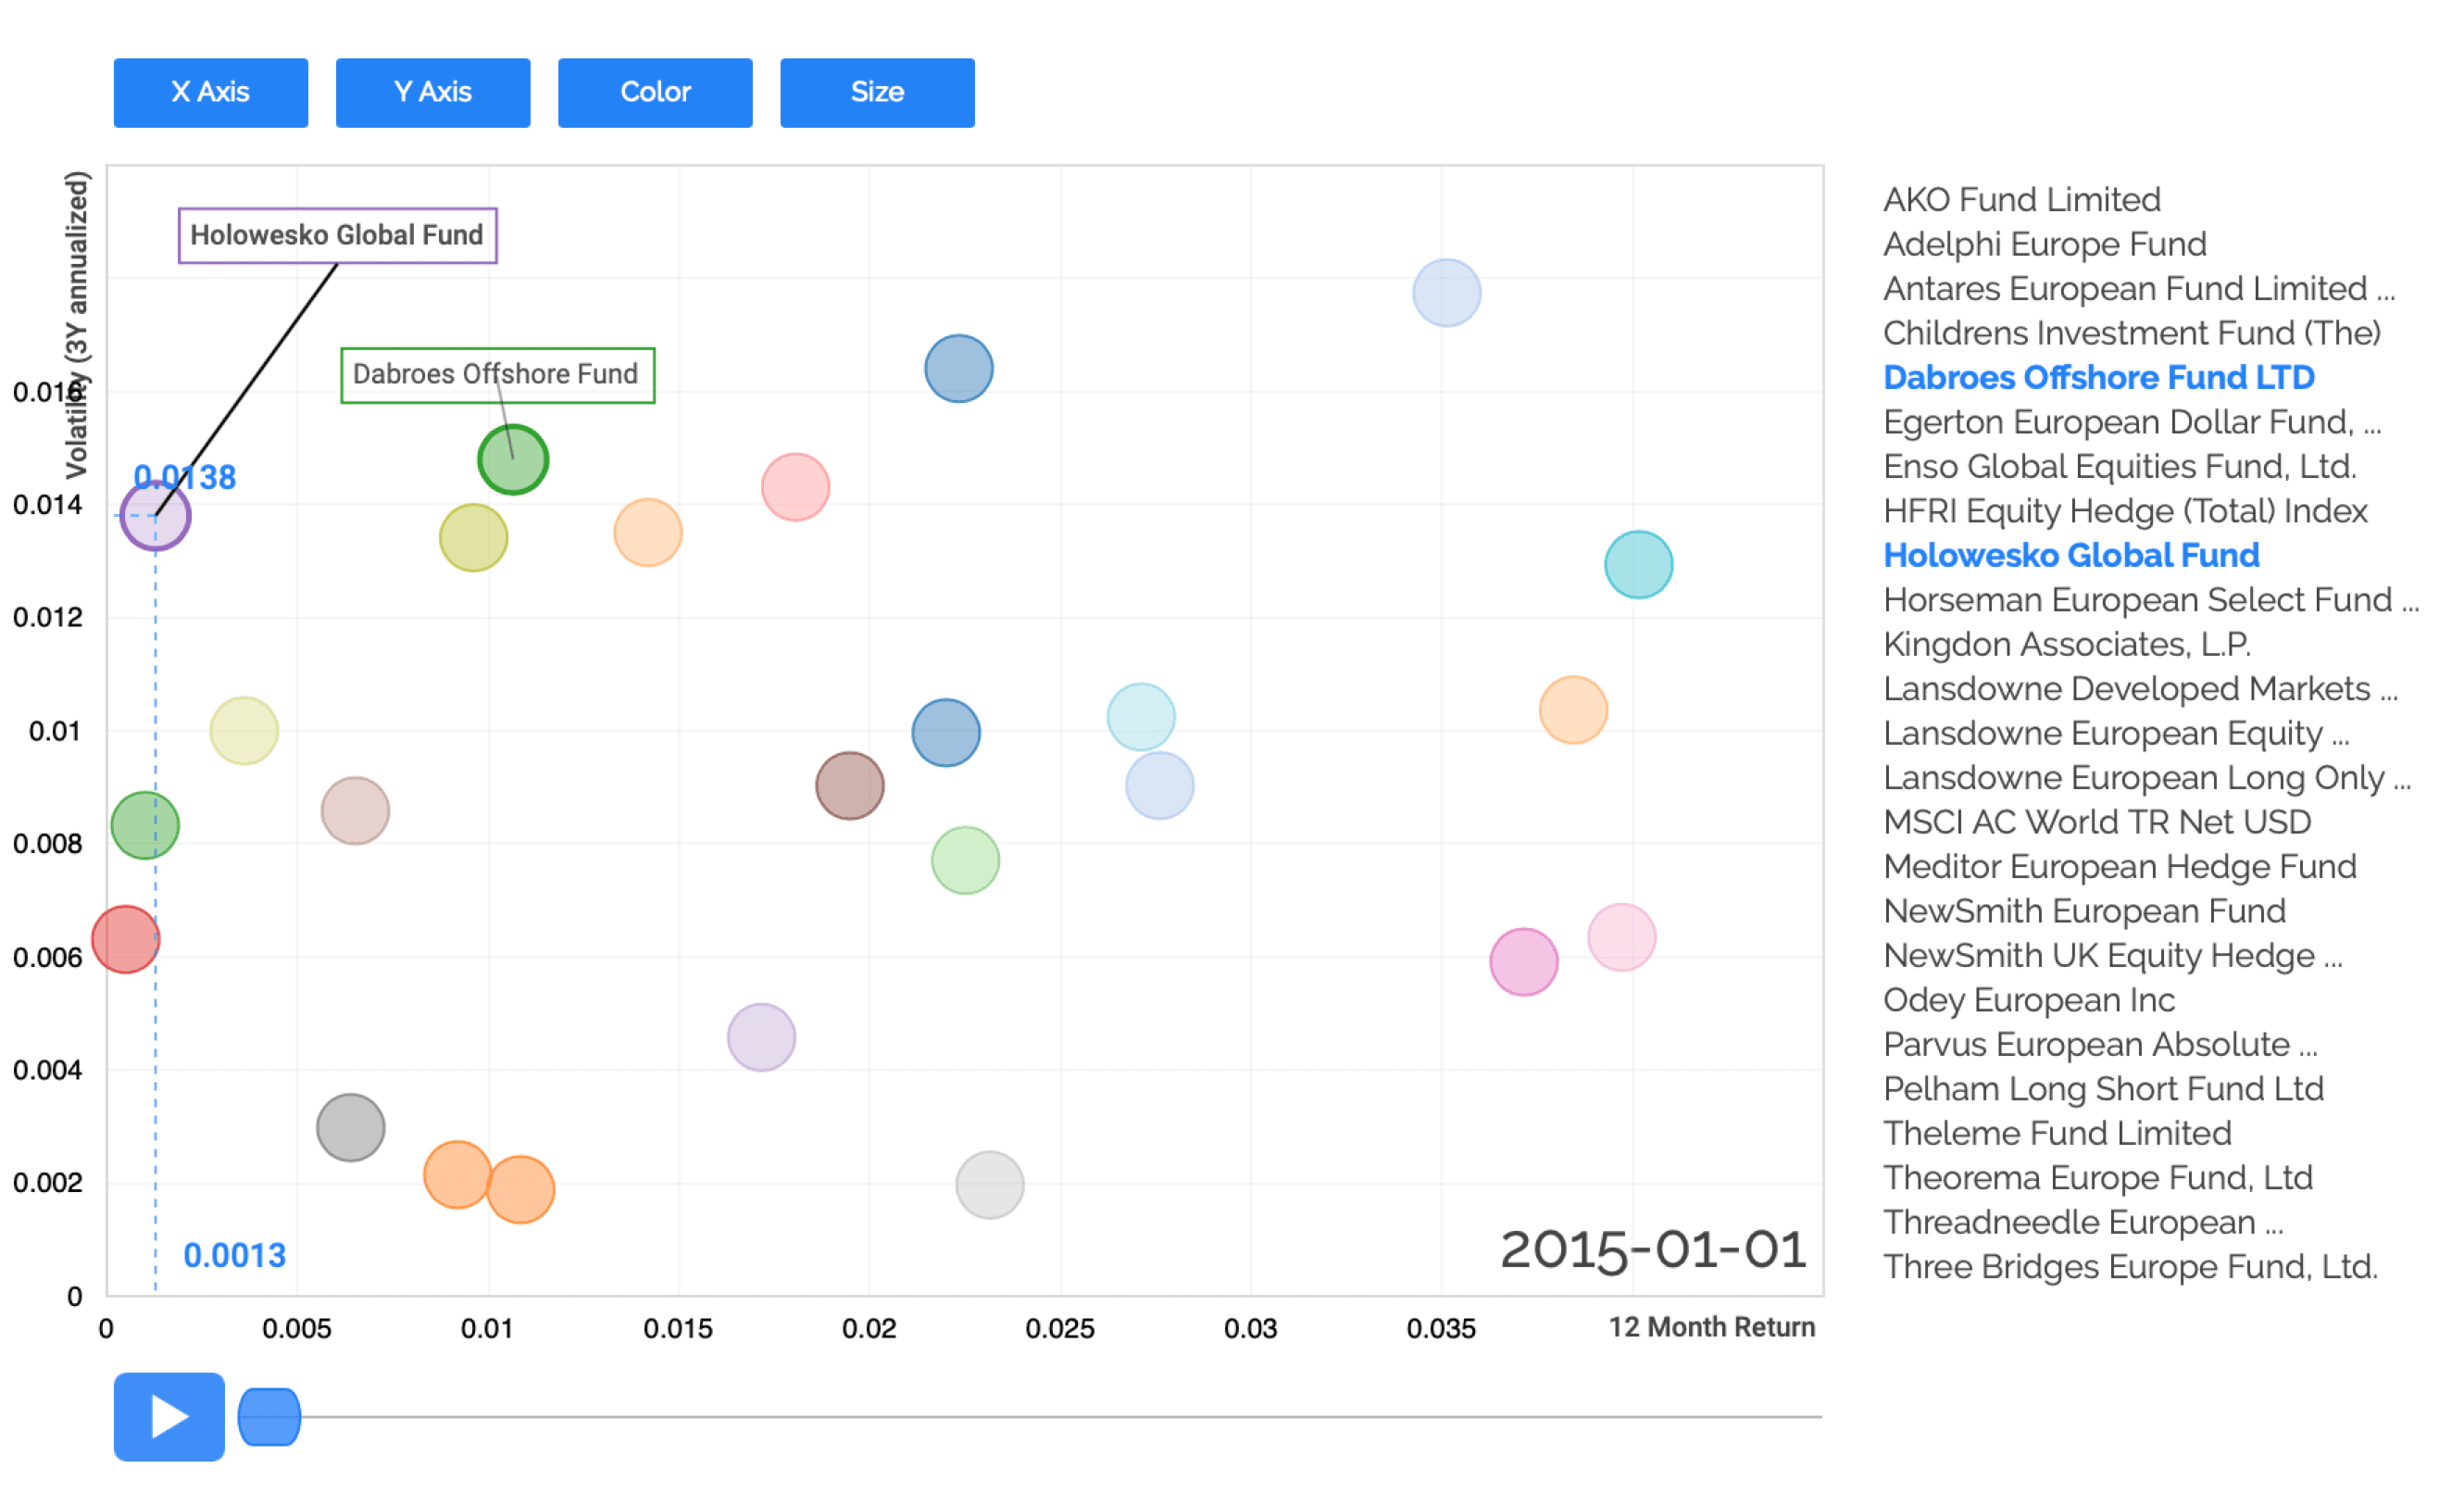Select Pelham Long Short Fund Ltd in legend
The height and width of the screenshot is (1506, 2464).
2103,1089
